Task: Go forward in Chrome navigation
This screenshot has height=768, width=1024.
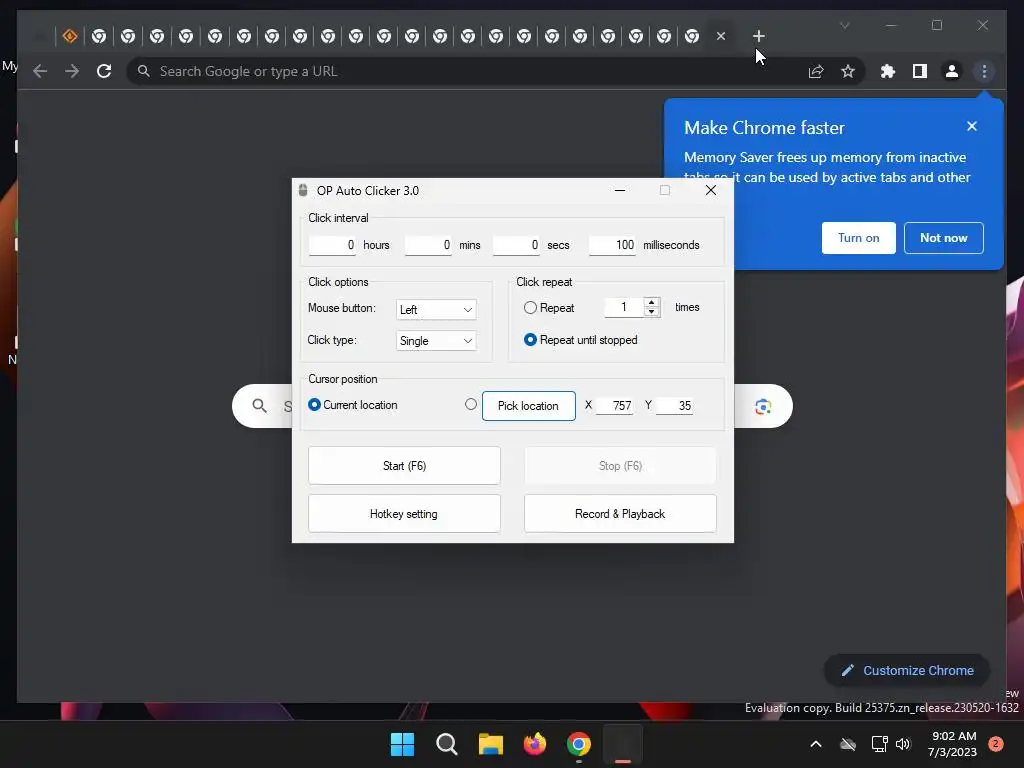Action: pos(72,71)
